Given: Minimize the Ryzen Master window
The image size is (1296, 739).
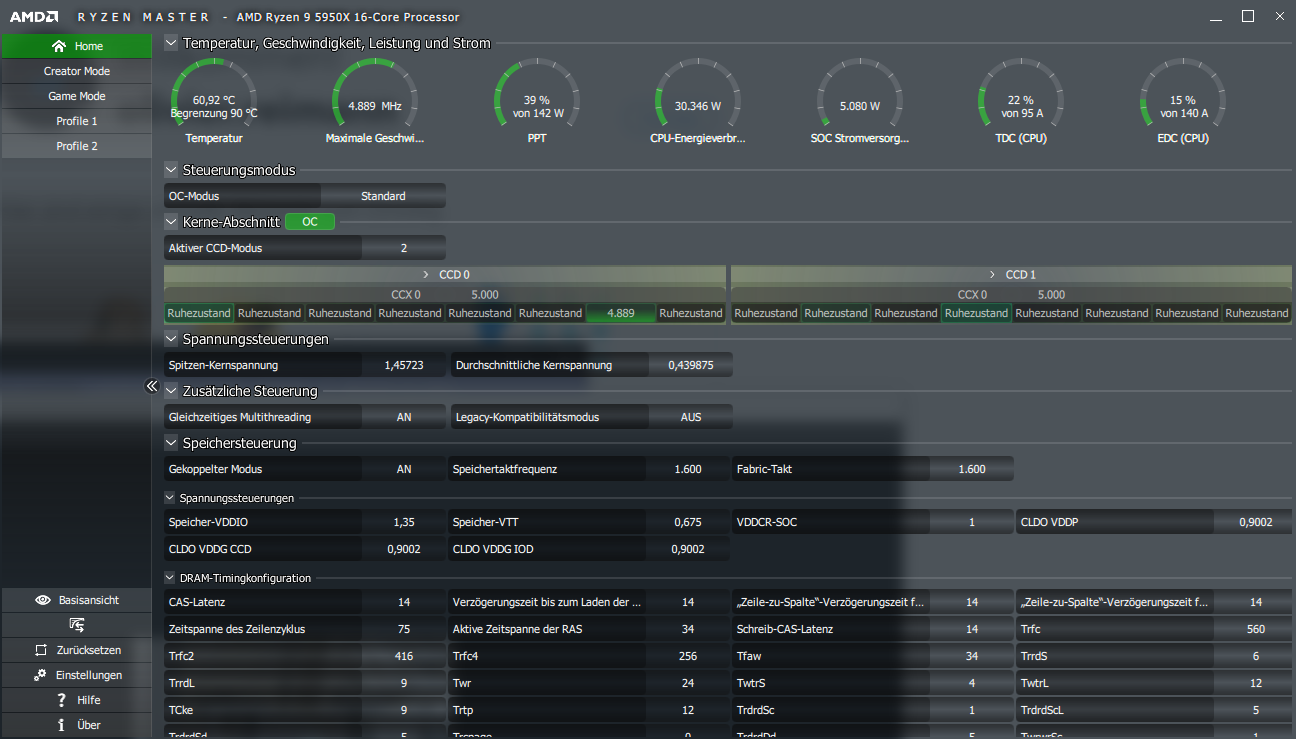Looking at the screenshot, I should point(1215,17).
